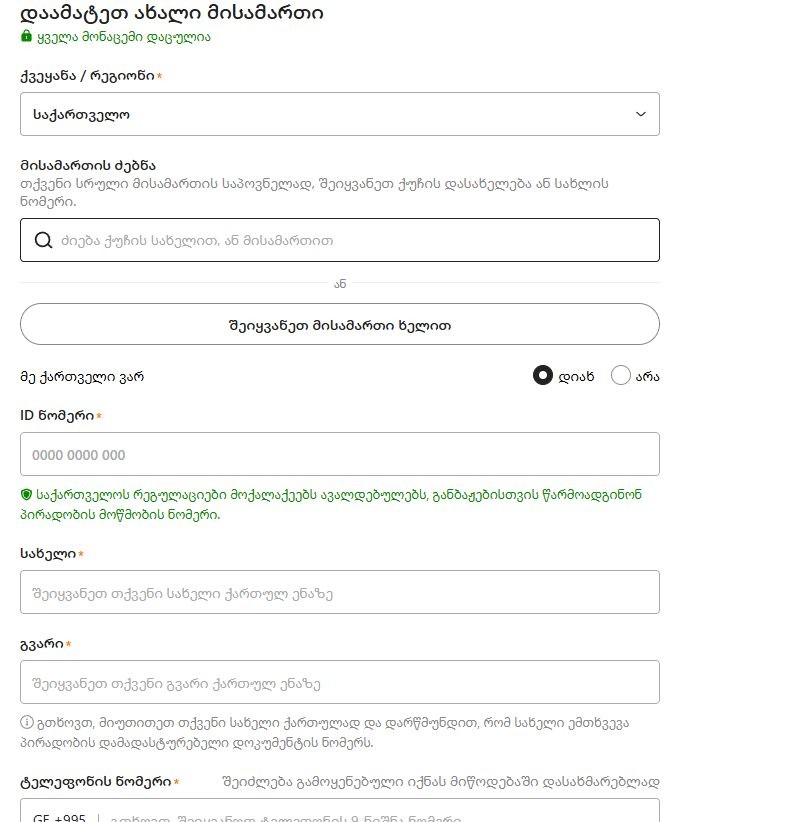Viewport: 785px width, 822px height.
Task: Open the country dropdown showing საქართველო
Action: click(x=340, y=114)
